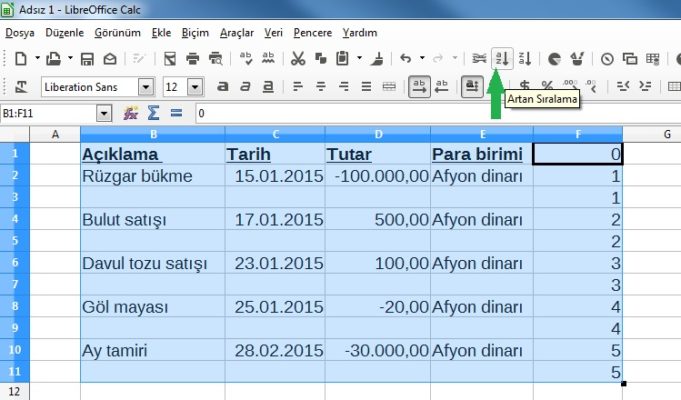Select column G header
Screen dimensions: 681x400
tap(666, 133)
